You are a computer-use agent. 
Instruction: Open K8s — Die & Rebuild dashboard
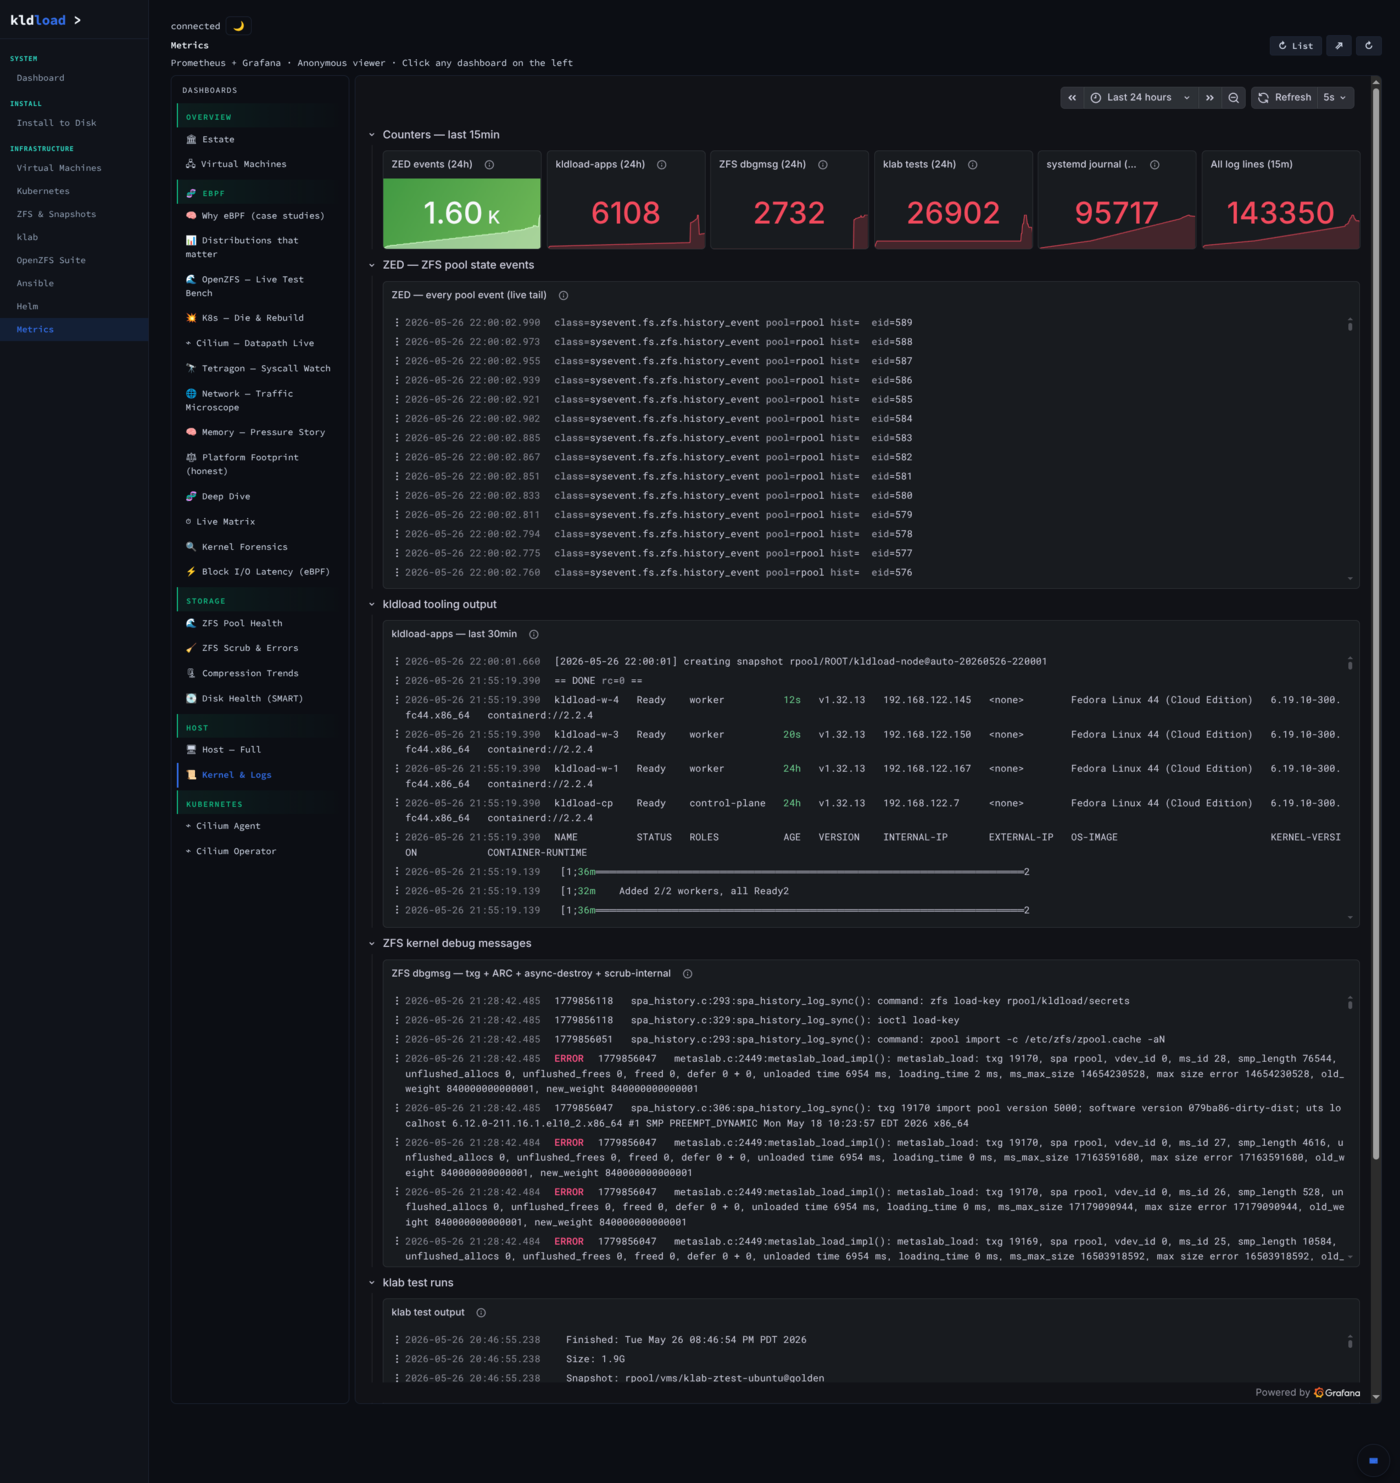point(258,318)
